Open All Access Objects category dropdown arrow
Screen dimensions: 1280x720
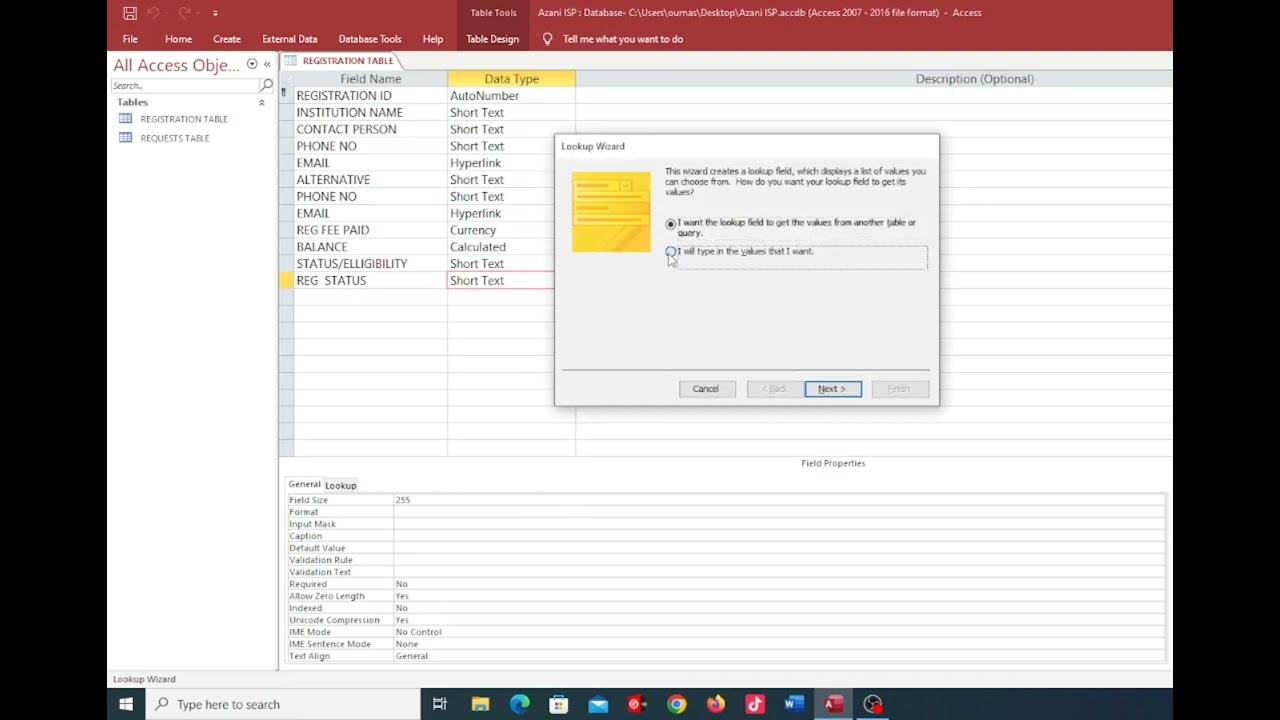click(252, 64)
